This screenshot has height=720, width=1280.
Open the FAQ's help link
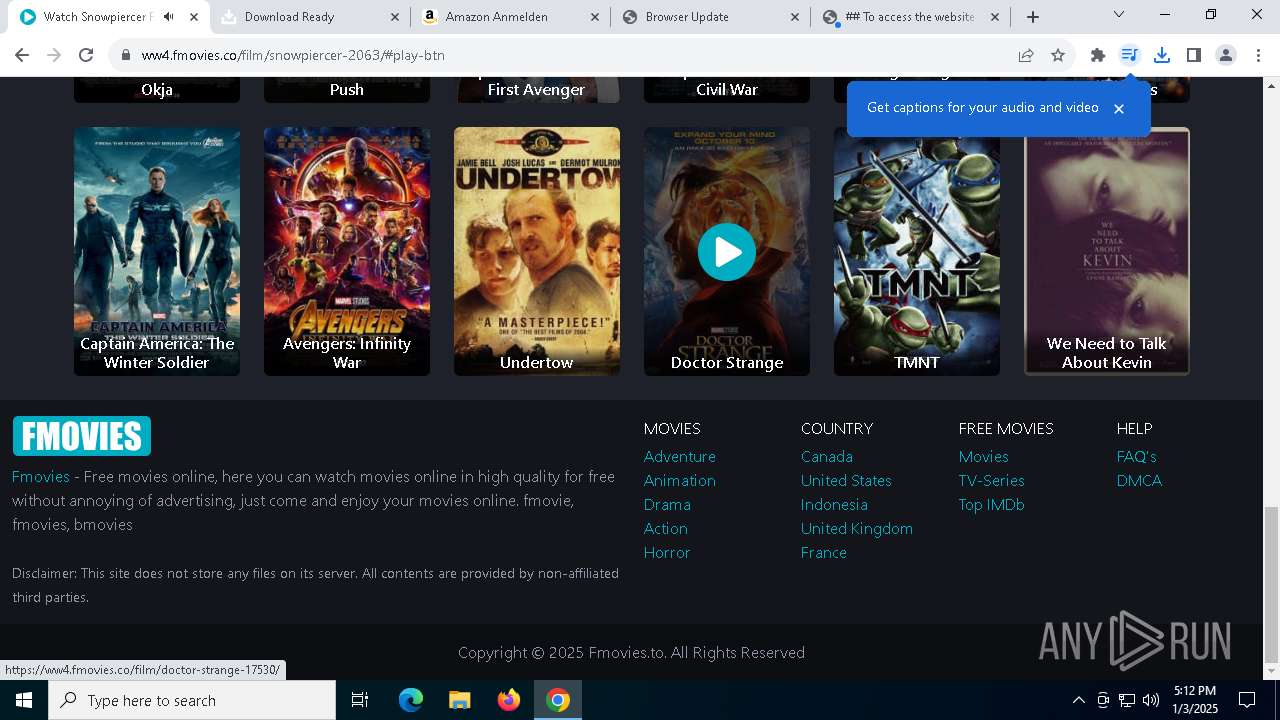[x=1137, y=456]
